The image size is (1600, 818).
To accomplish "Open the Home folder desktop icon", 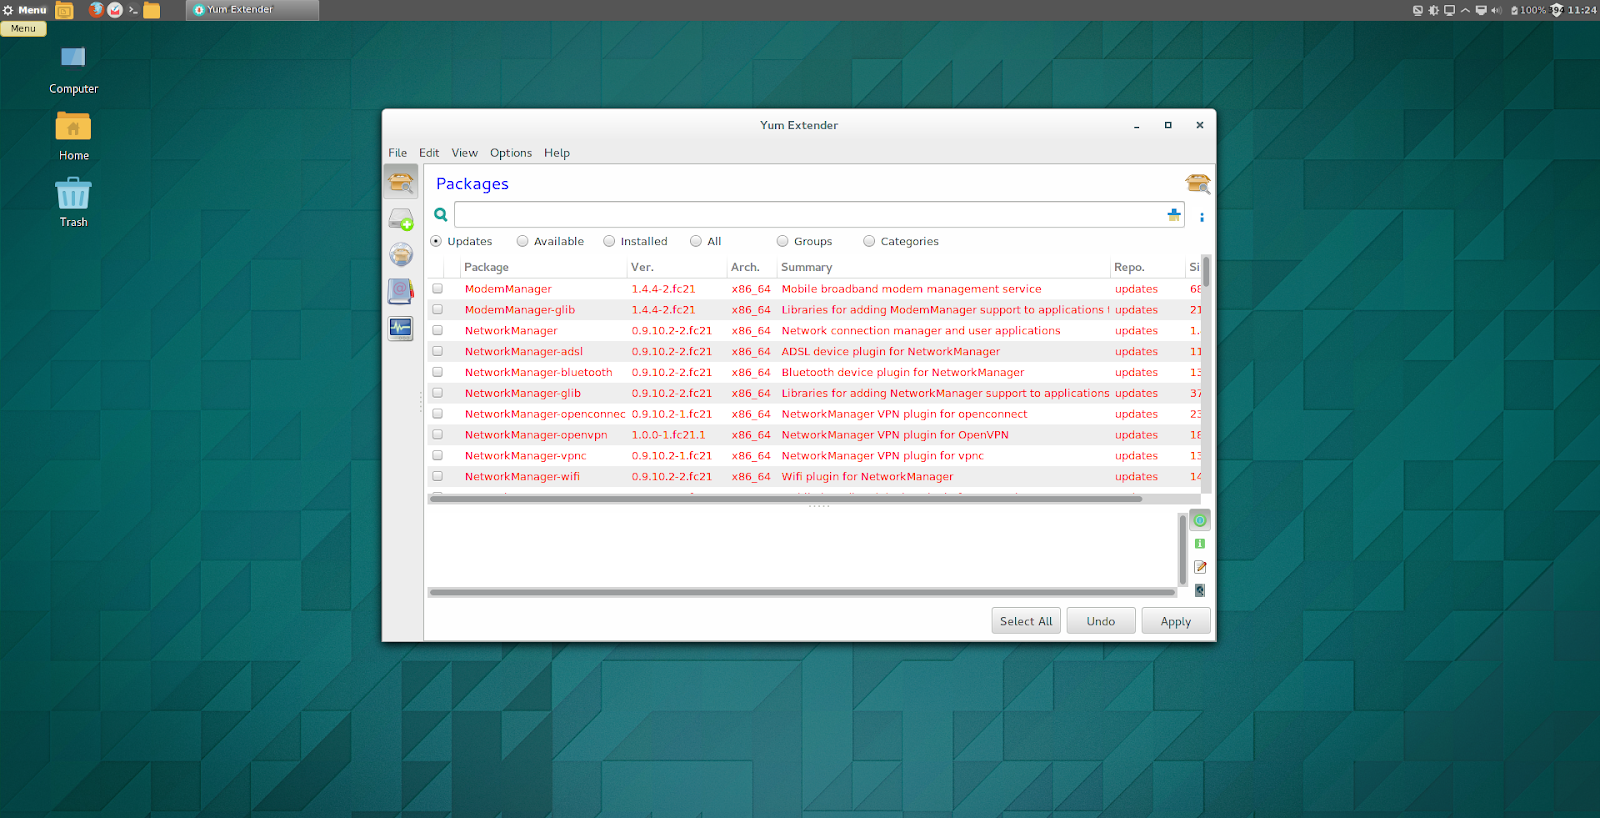I will coord(73,136).
